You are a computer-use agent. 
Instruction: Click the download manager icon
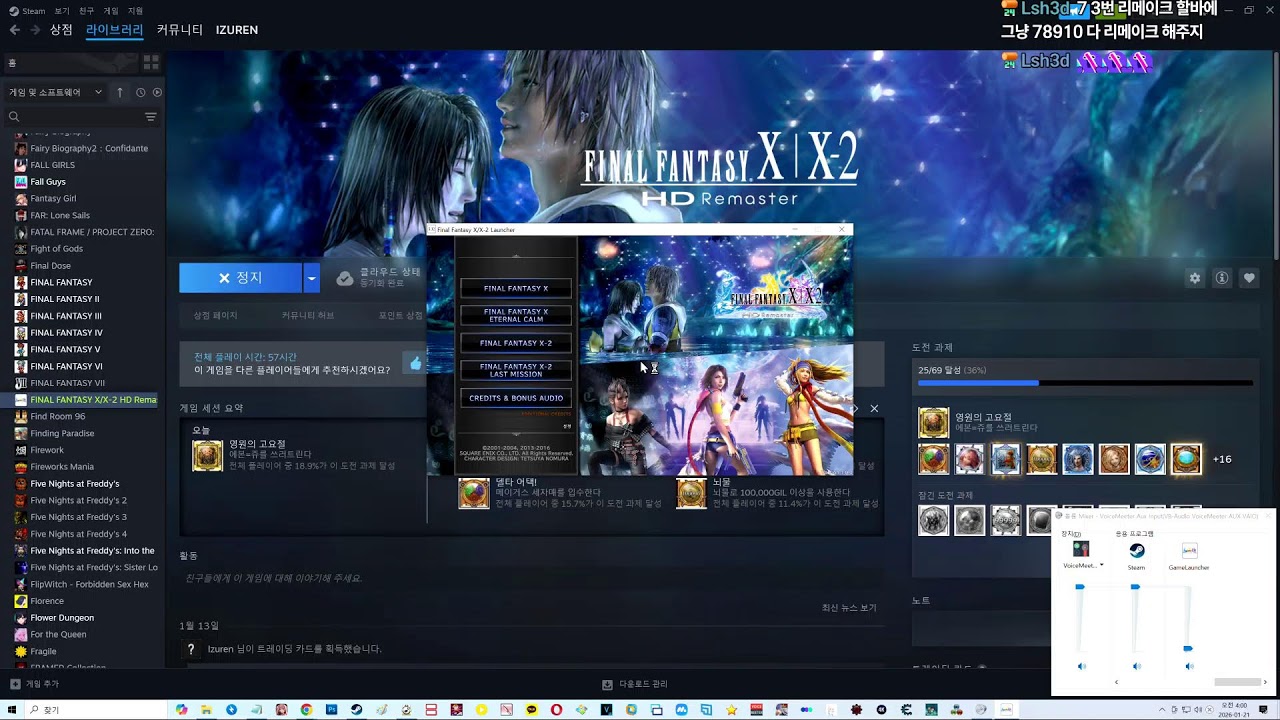[607, 684]
